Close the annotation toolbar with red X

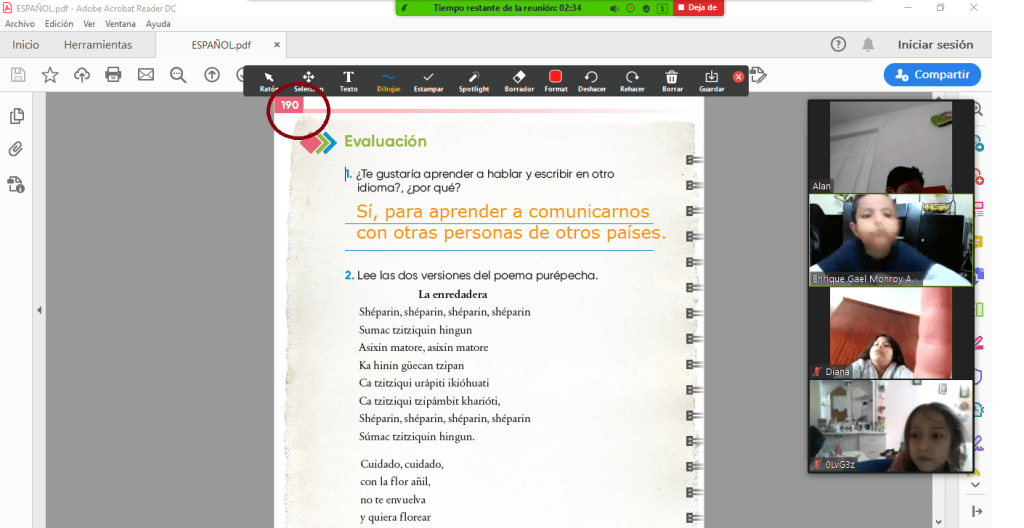coord(739,76)
